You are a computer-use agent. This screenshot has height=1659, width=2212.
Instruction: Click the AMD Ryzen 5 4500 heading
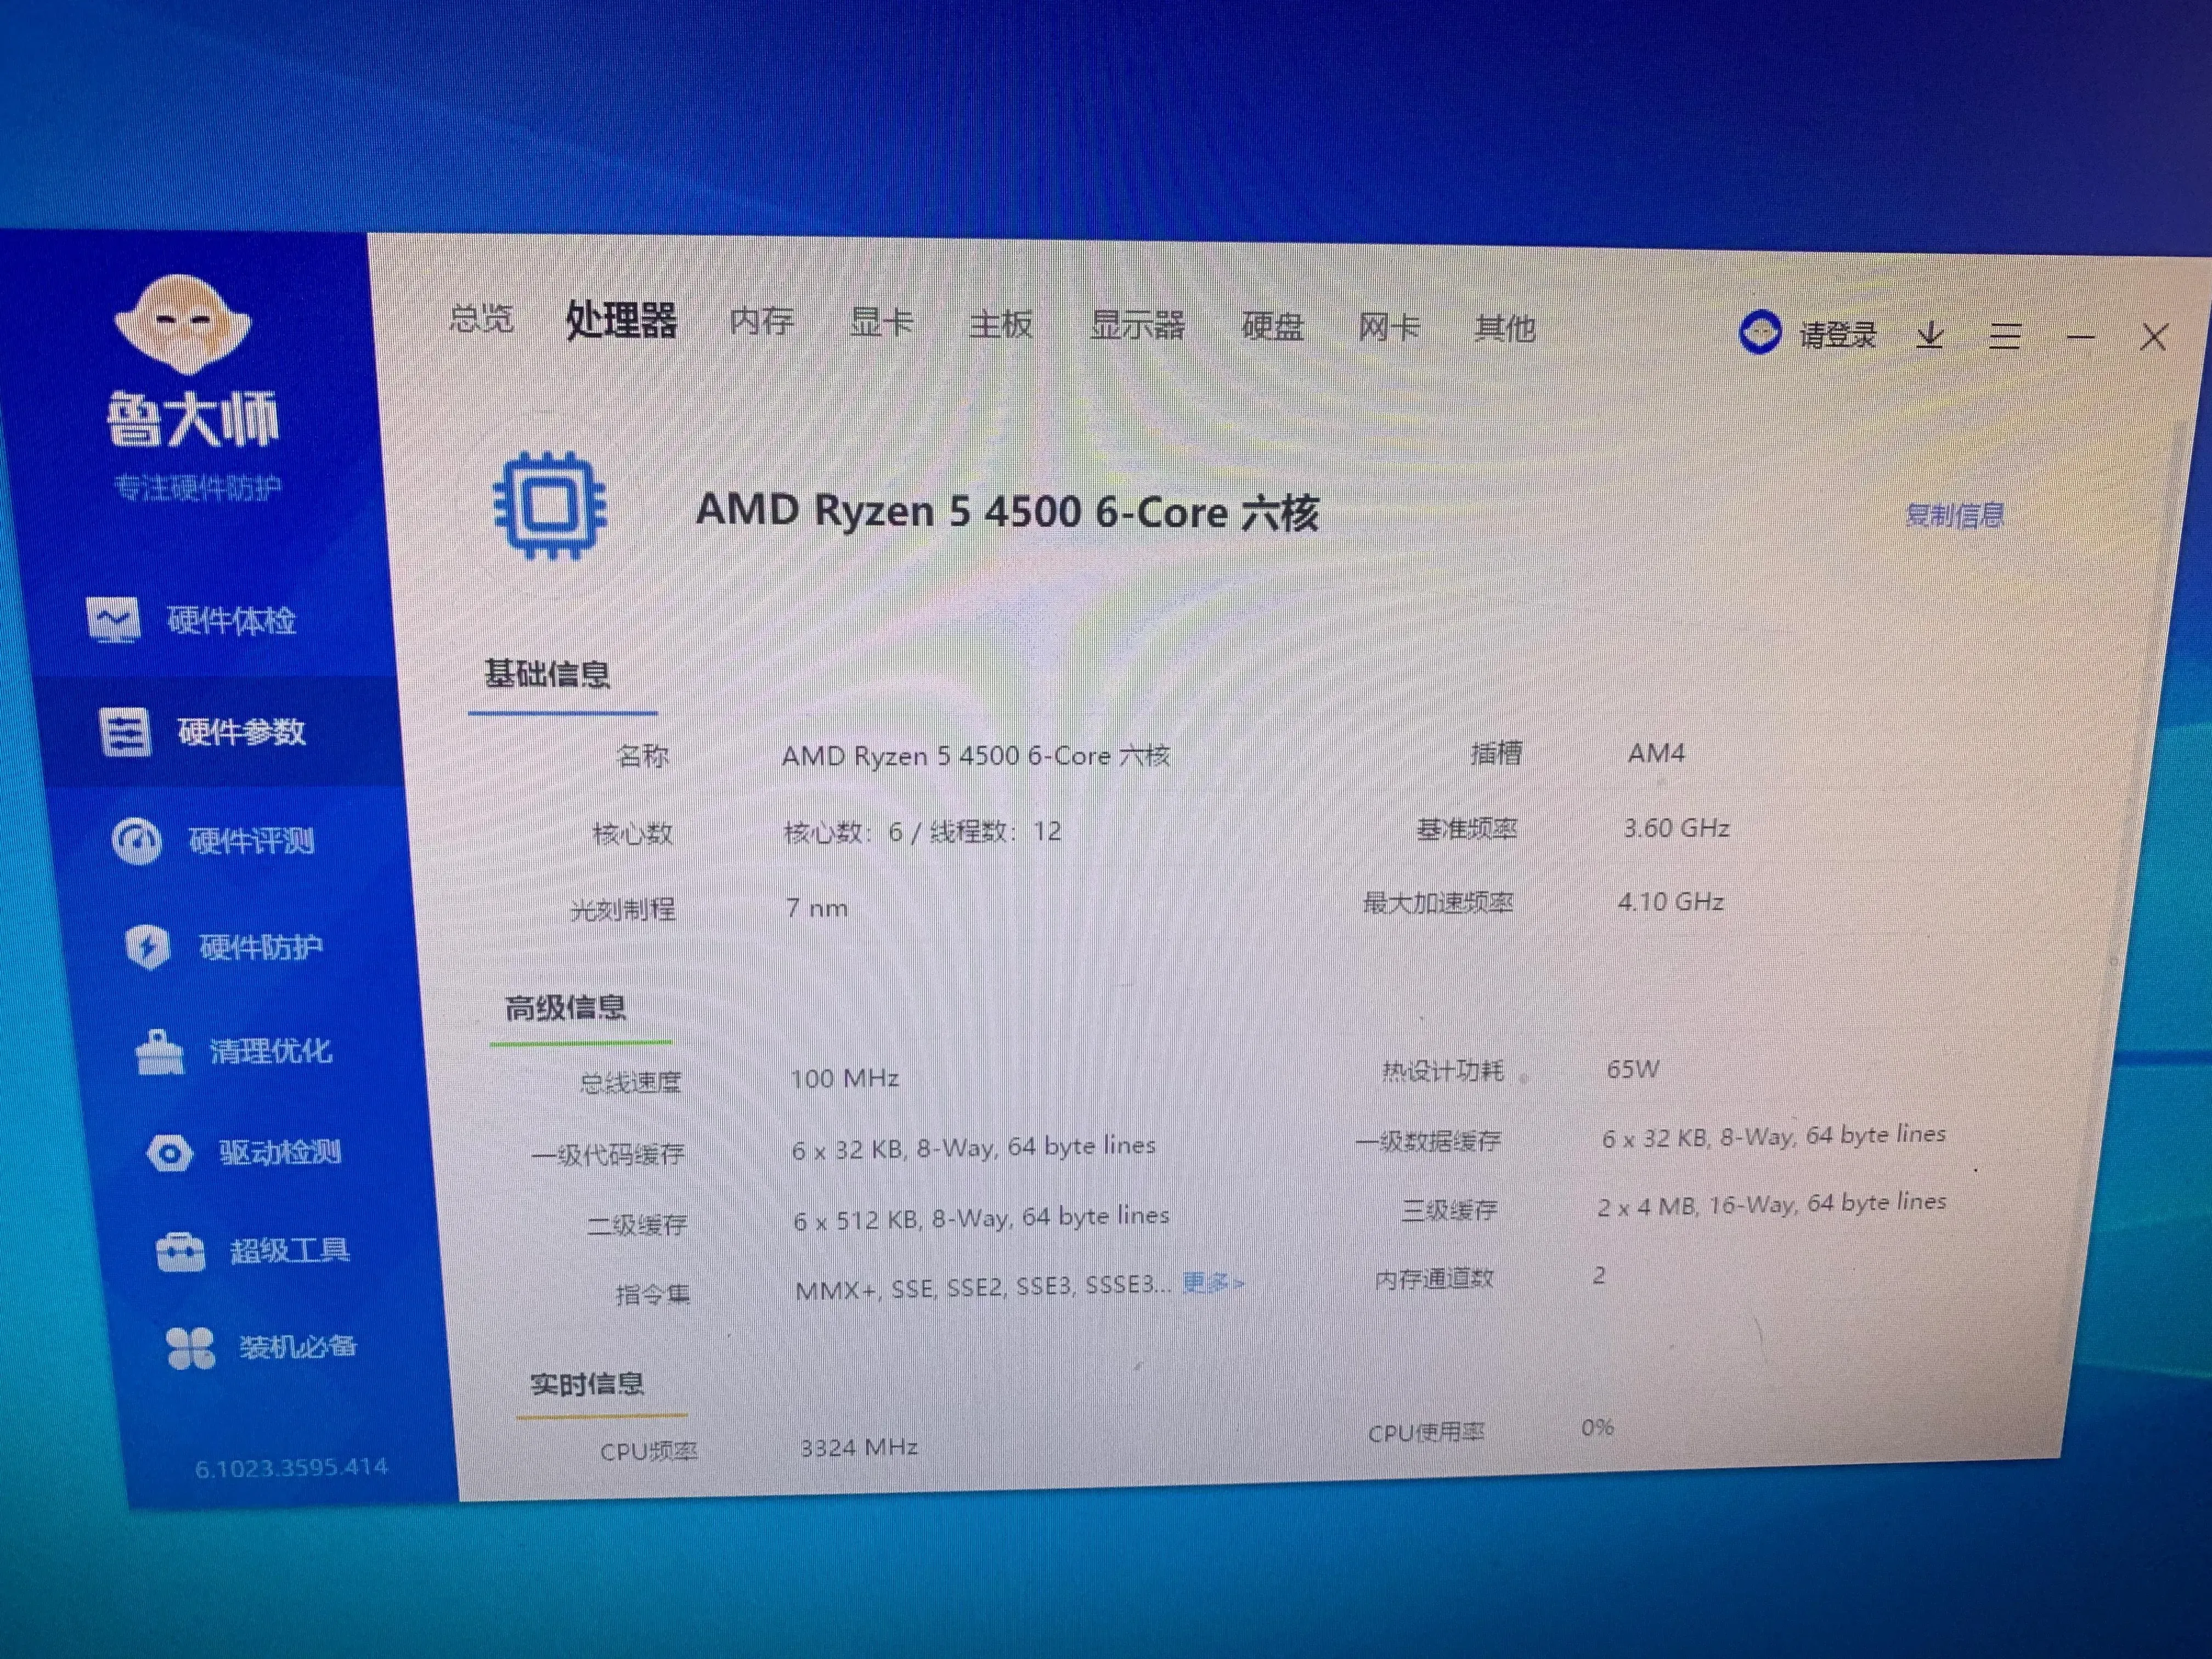[1007, 512]
